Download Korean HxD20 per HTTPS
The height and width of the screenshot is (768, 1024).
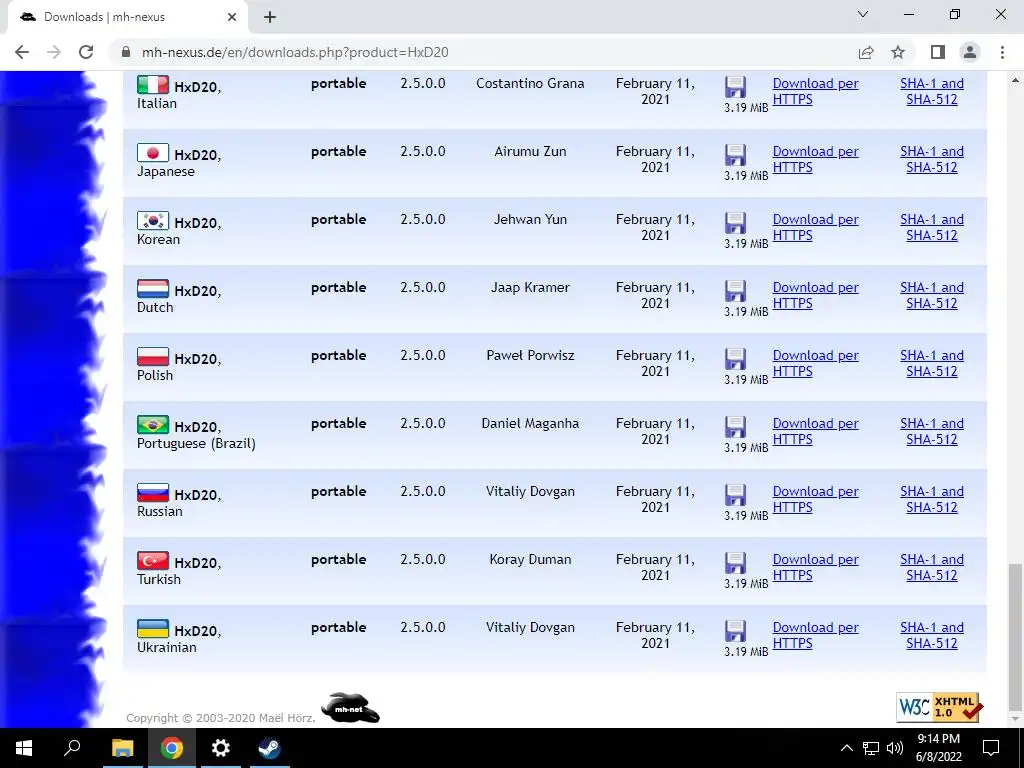(x=816, y=227)
